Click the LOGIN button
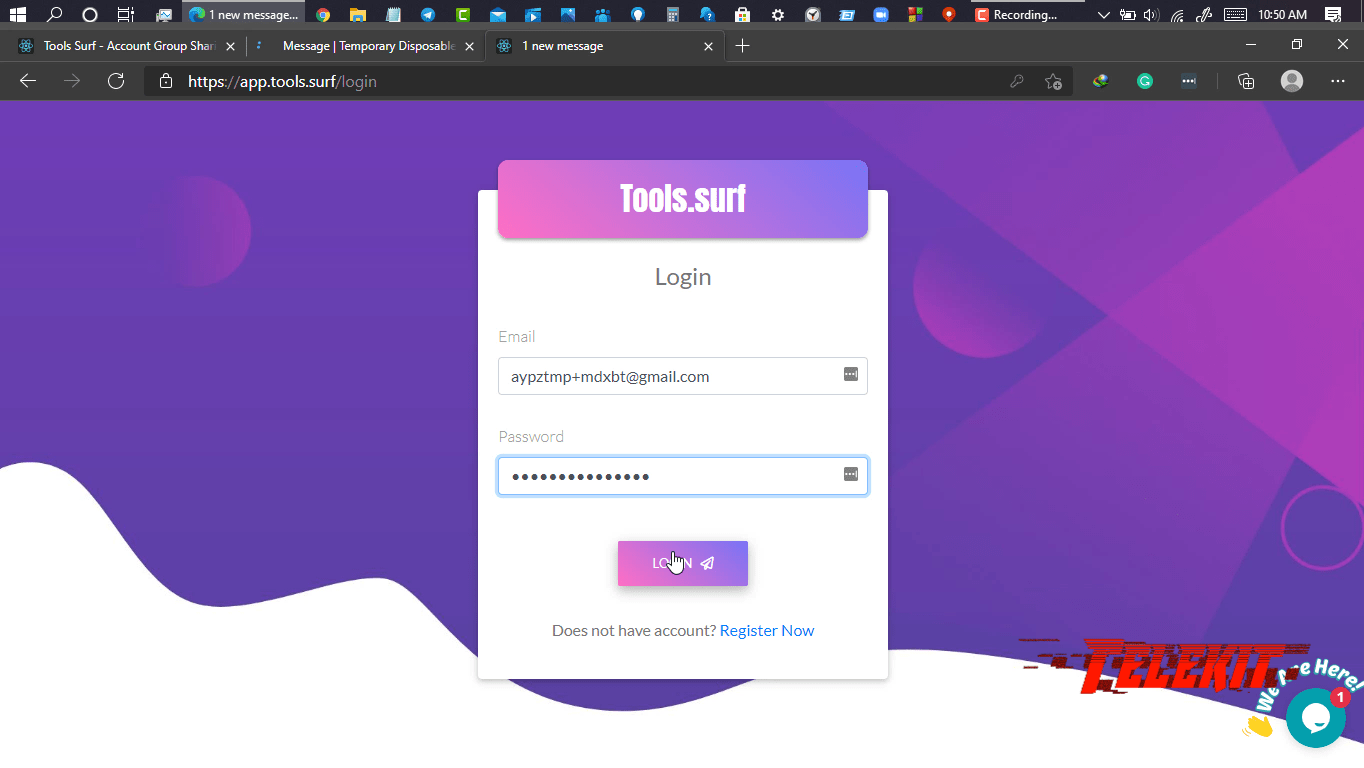 pos(682,563)
